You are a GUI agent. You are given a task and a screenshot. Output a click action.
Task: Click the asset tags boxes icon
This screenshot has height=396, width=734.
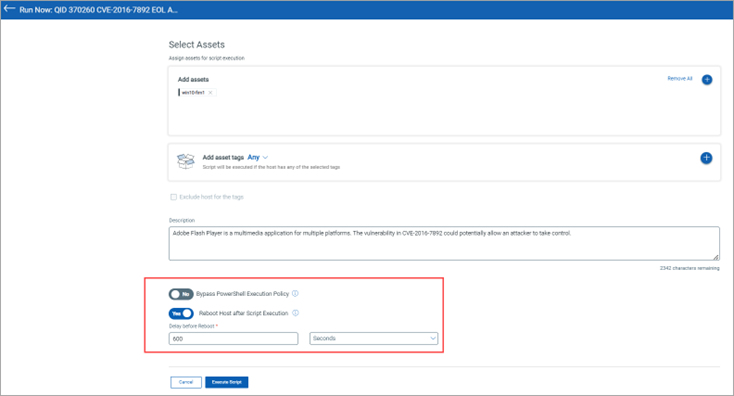tap(185, 161)
